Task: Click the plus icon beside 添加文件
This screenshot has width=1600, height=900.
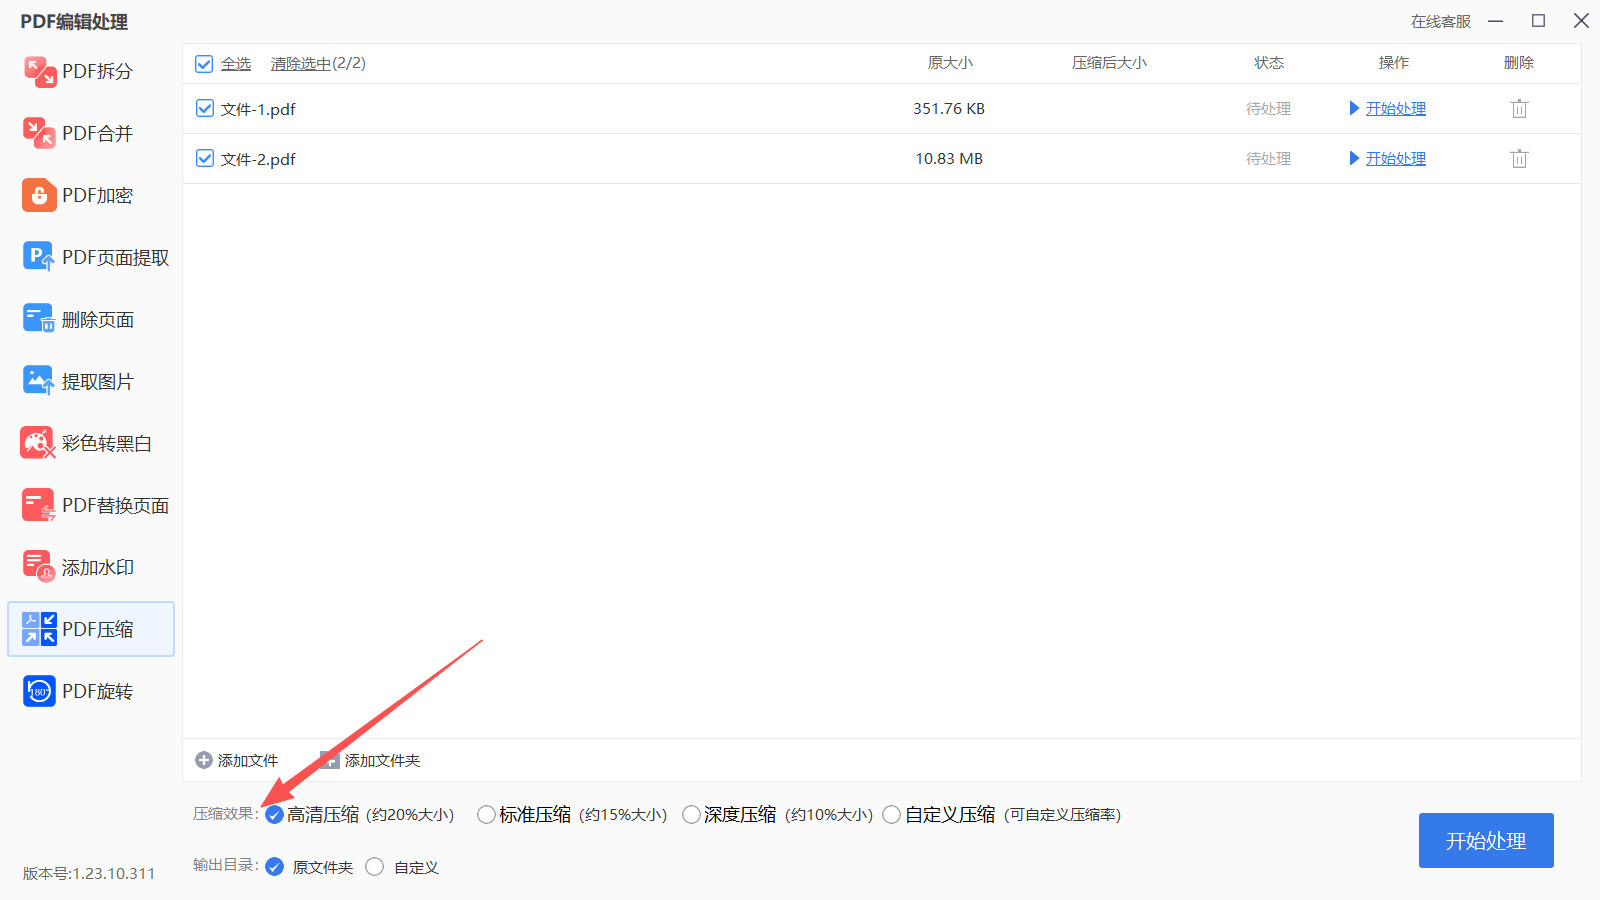Action: (x=204, y=761)
